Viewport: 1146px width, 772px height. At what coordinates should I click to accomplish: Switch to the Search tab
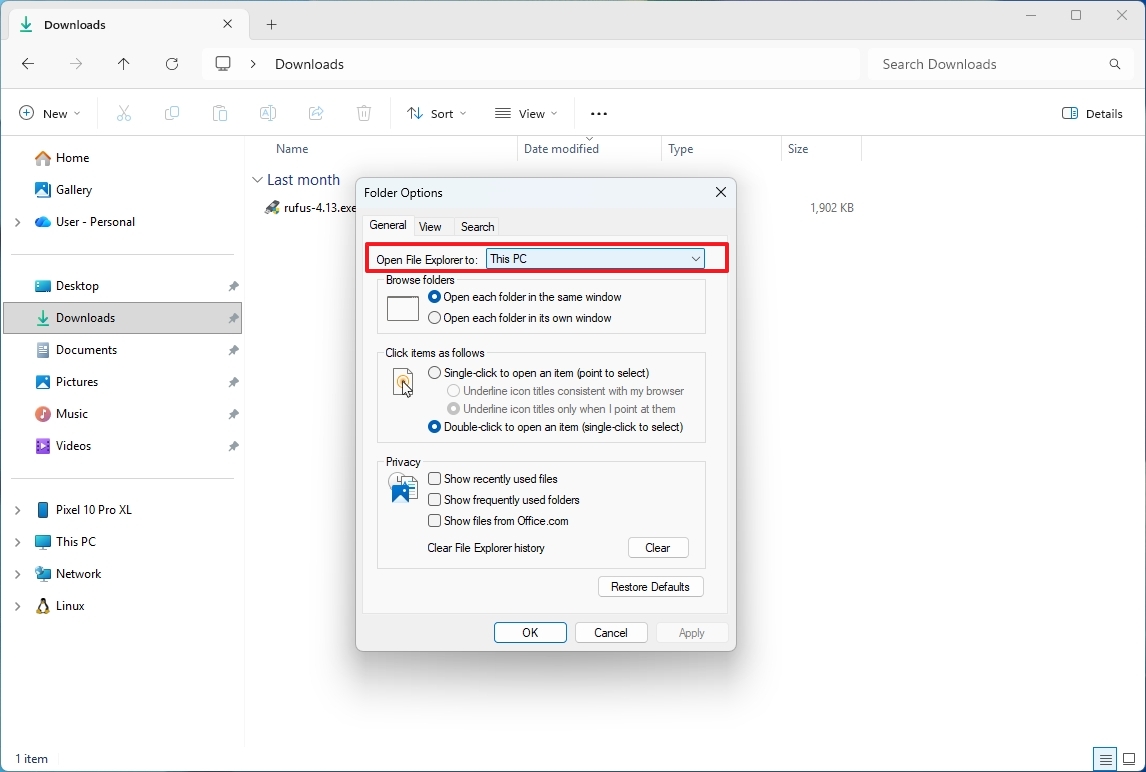click(x=477, y=226)
